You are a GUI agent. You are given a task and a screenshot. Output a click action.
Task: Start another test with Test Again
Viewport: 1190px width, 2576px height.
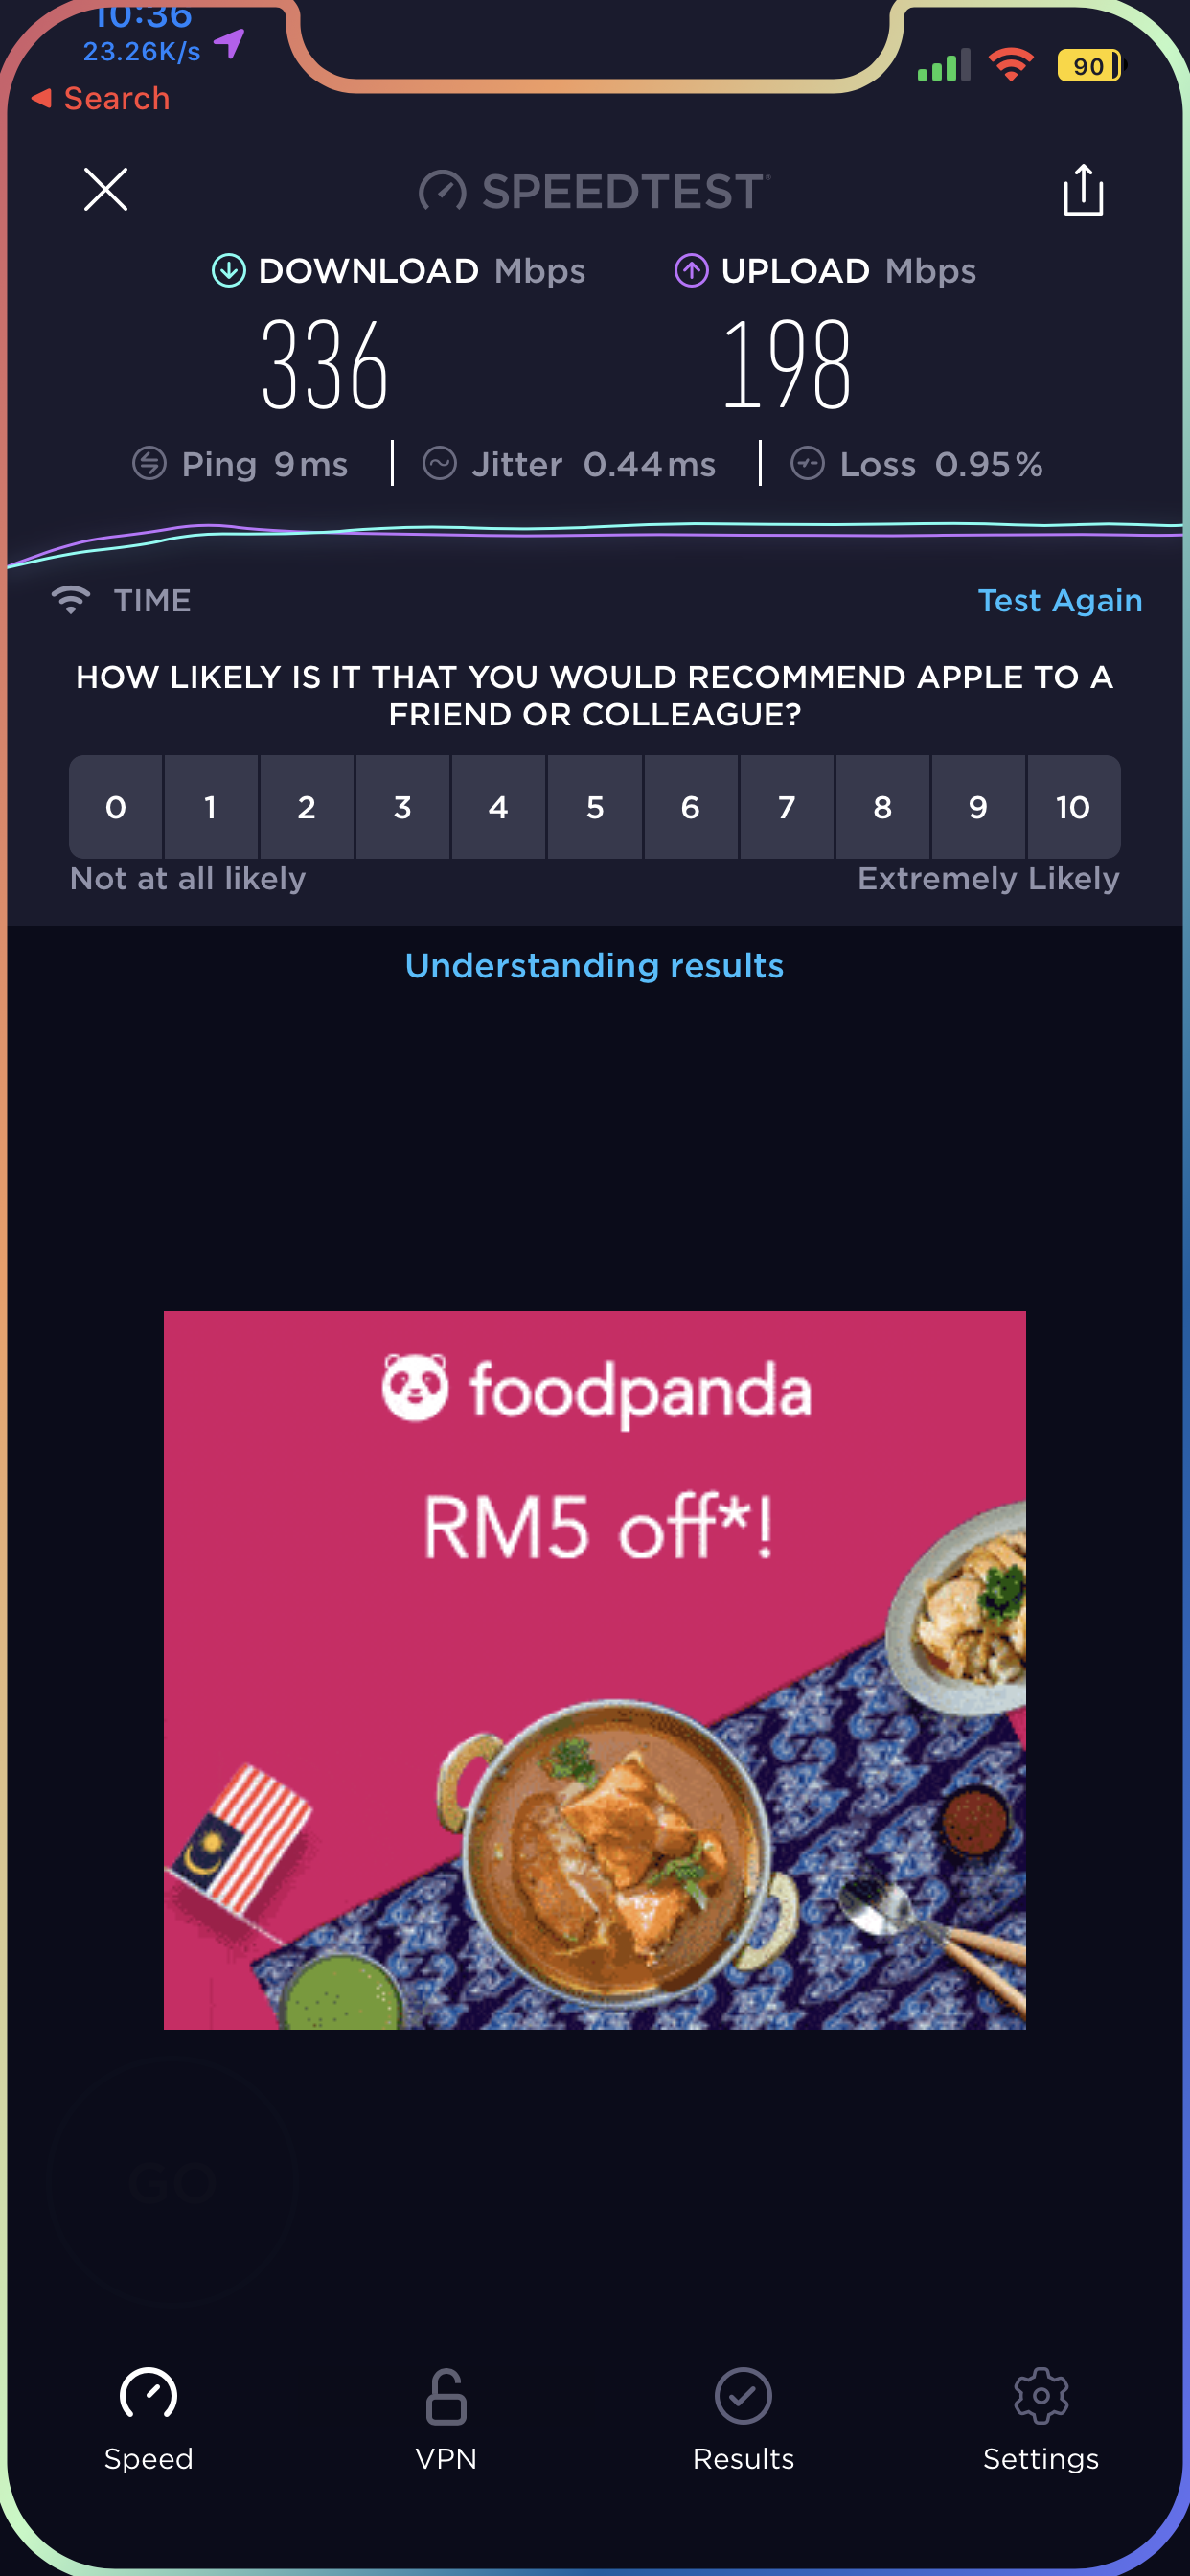click(1059, 600)
